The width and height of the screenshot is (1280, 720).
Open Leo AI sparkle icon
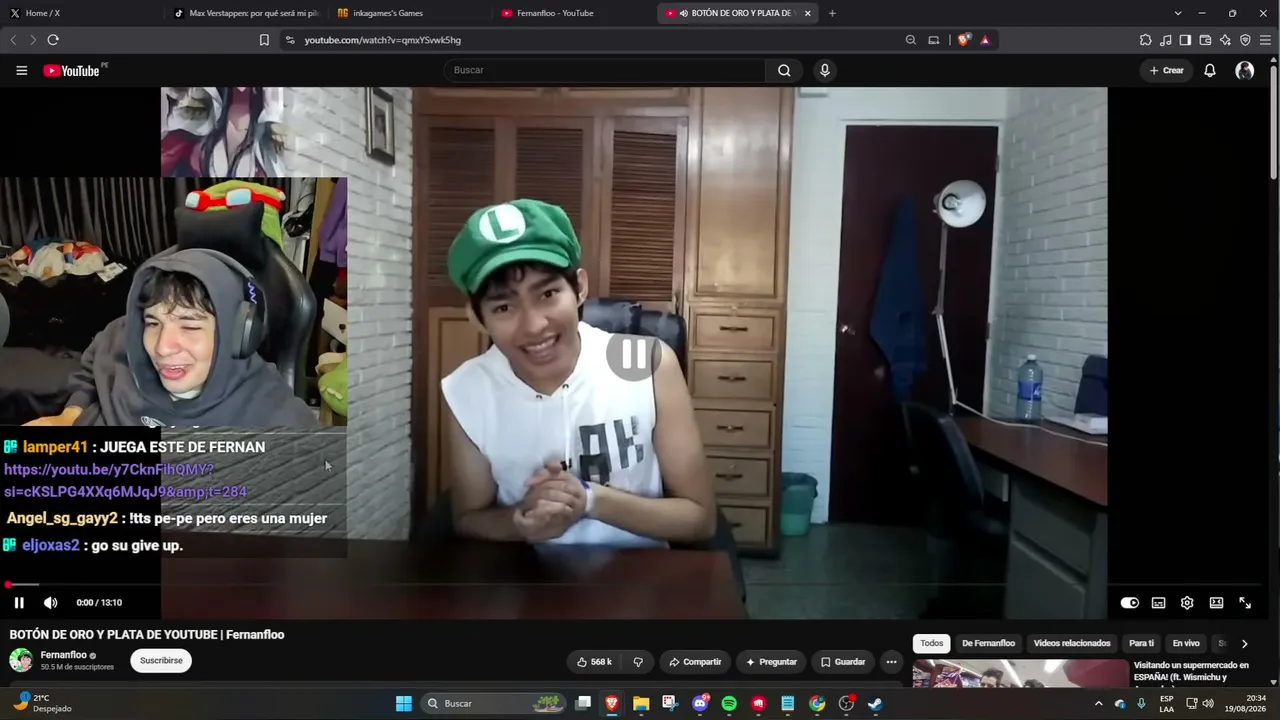click(x=1225, y=40)
